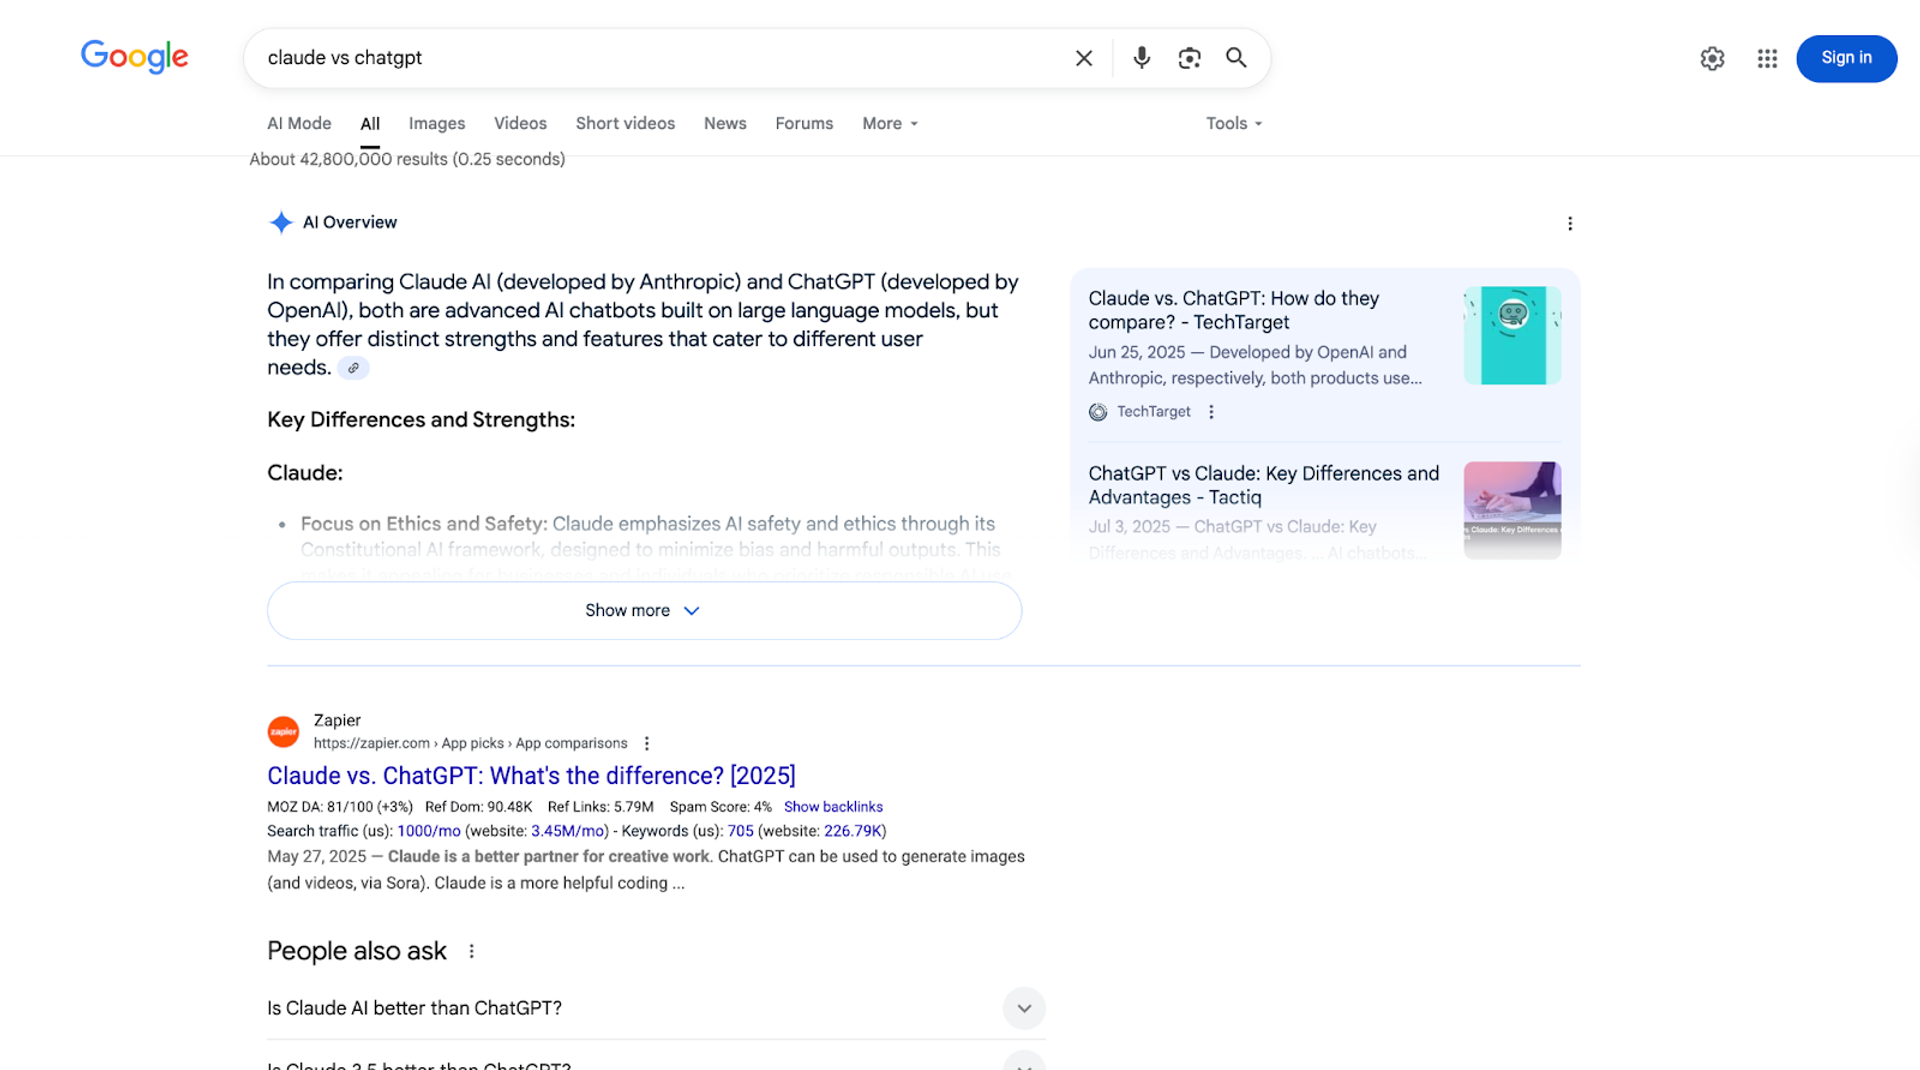Switch to News tab
This screenshot has height=1070, width=1920.
click(725, 123)
